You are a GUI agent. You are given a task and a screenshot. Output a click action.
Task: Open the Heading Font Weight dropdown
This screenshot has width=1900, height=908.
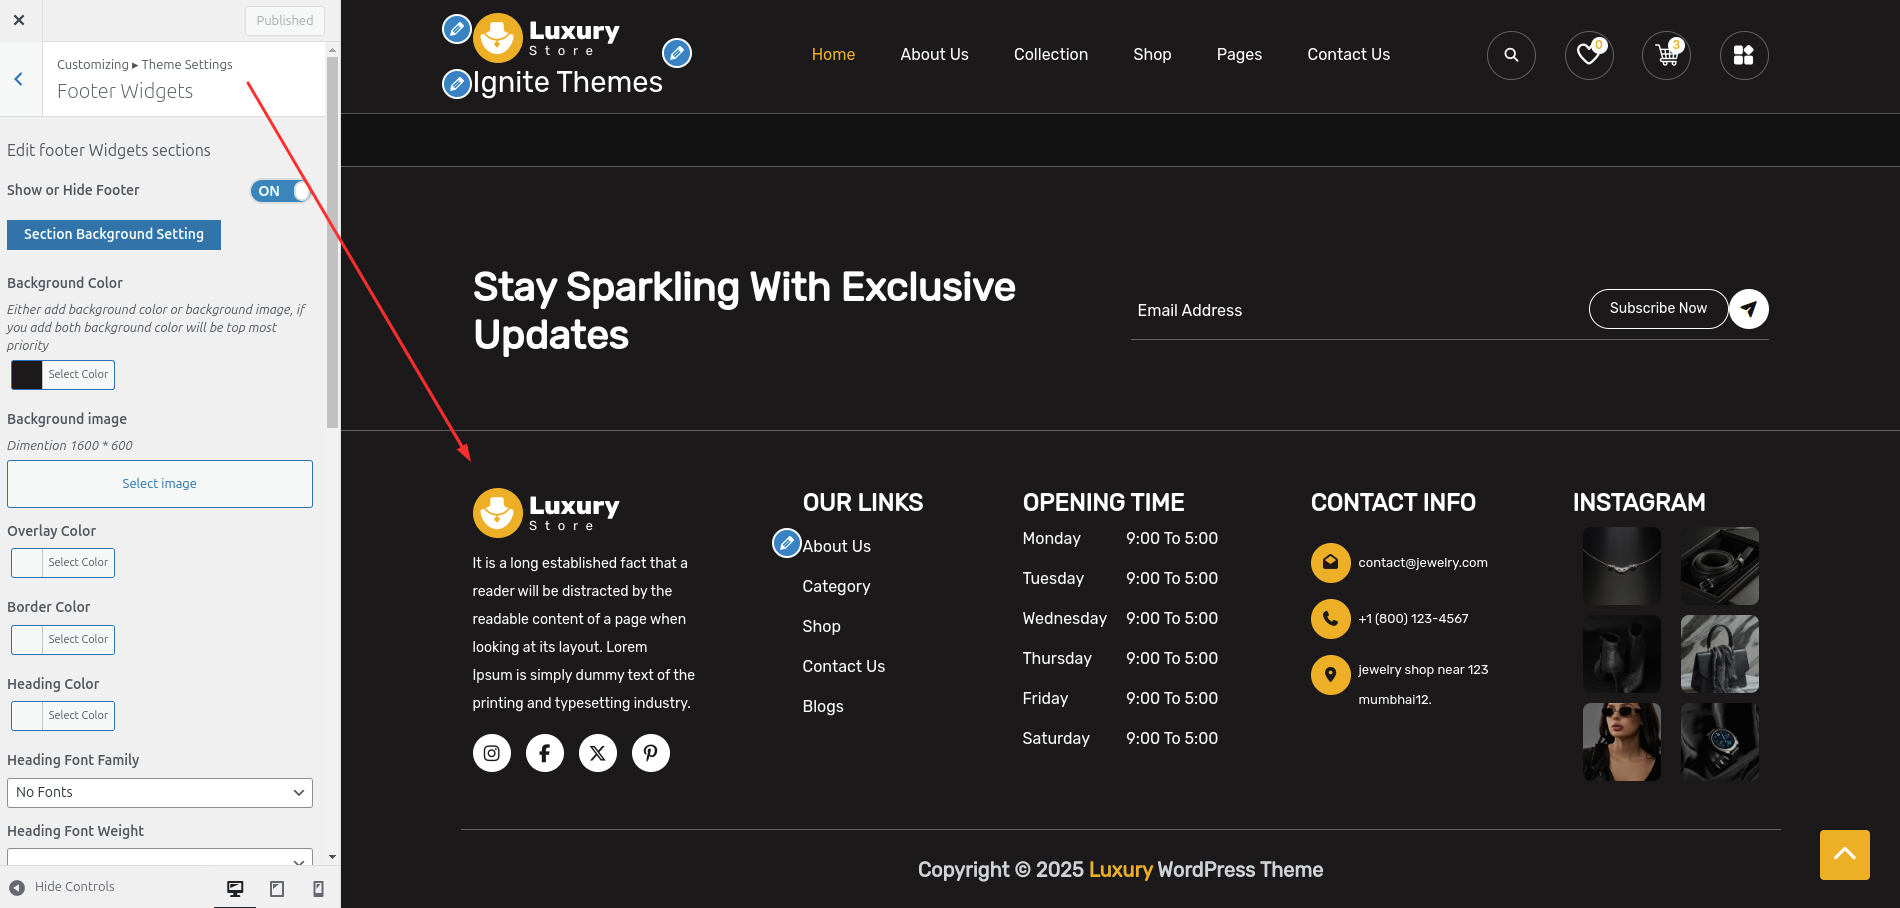coord(159,858)
